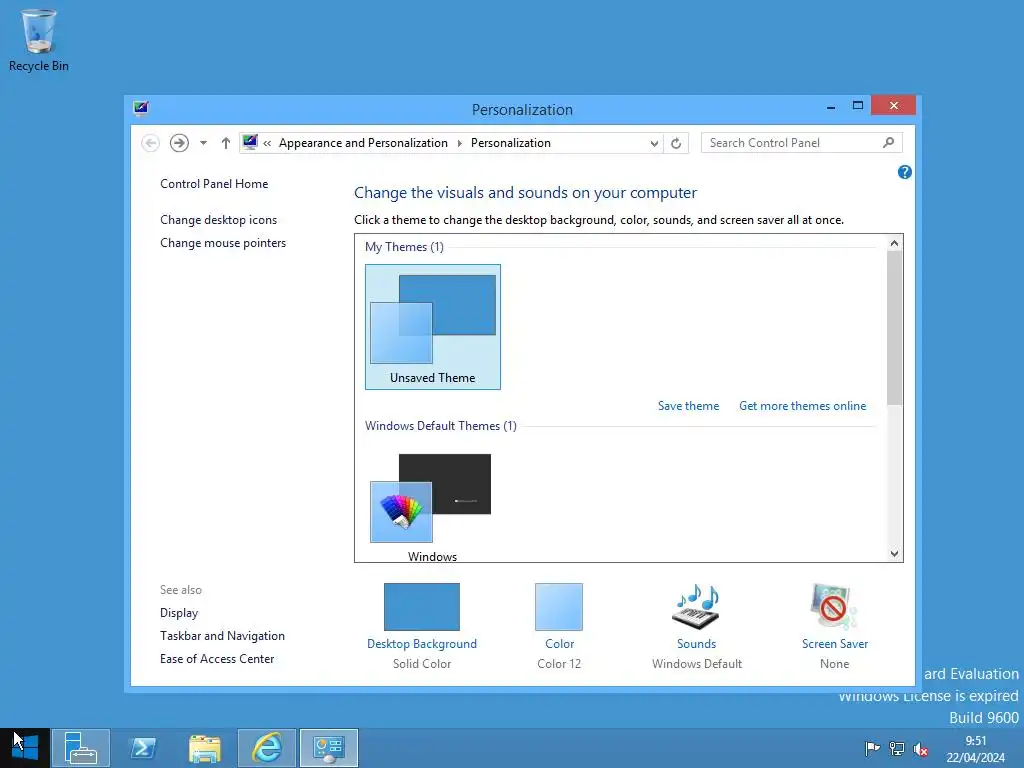Click Save theme link
This screenshot has height=768, width=1024.
pyautogui.click(x=688, y=406)
